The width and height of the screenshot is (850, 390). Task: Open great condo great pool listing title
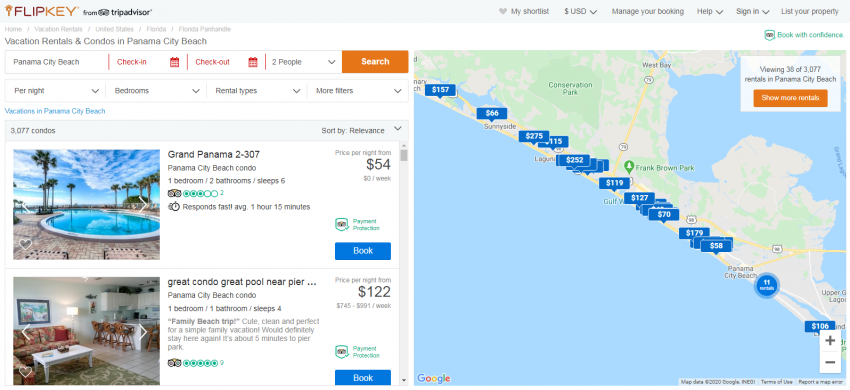coord(242,282)
